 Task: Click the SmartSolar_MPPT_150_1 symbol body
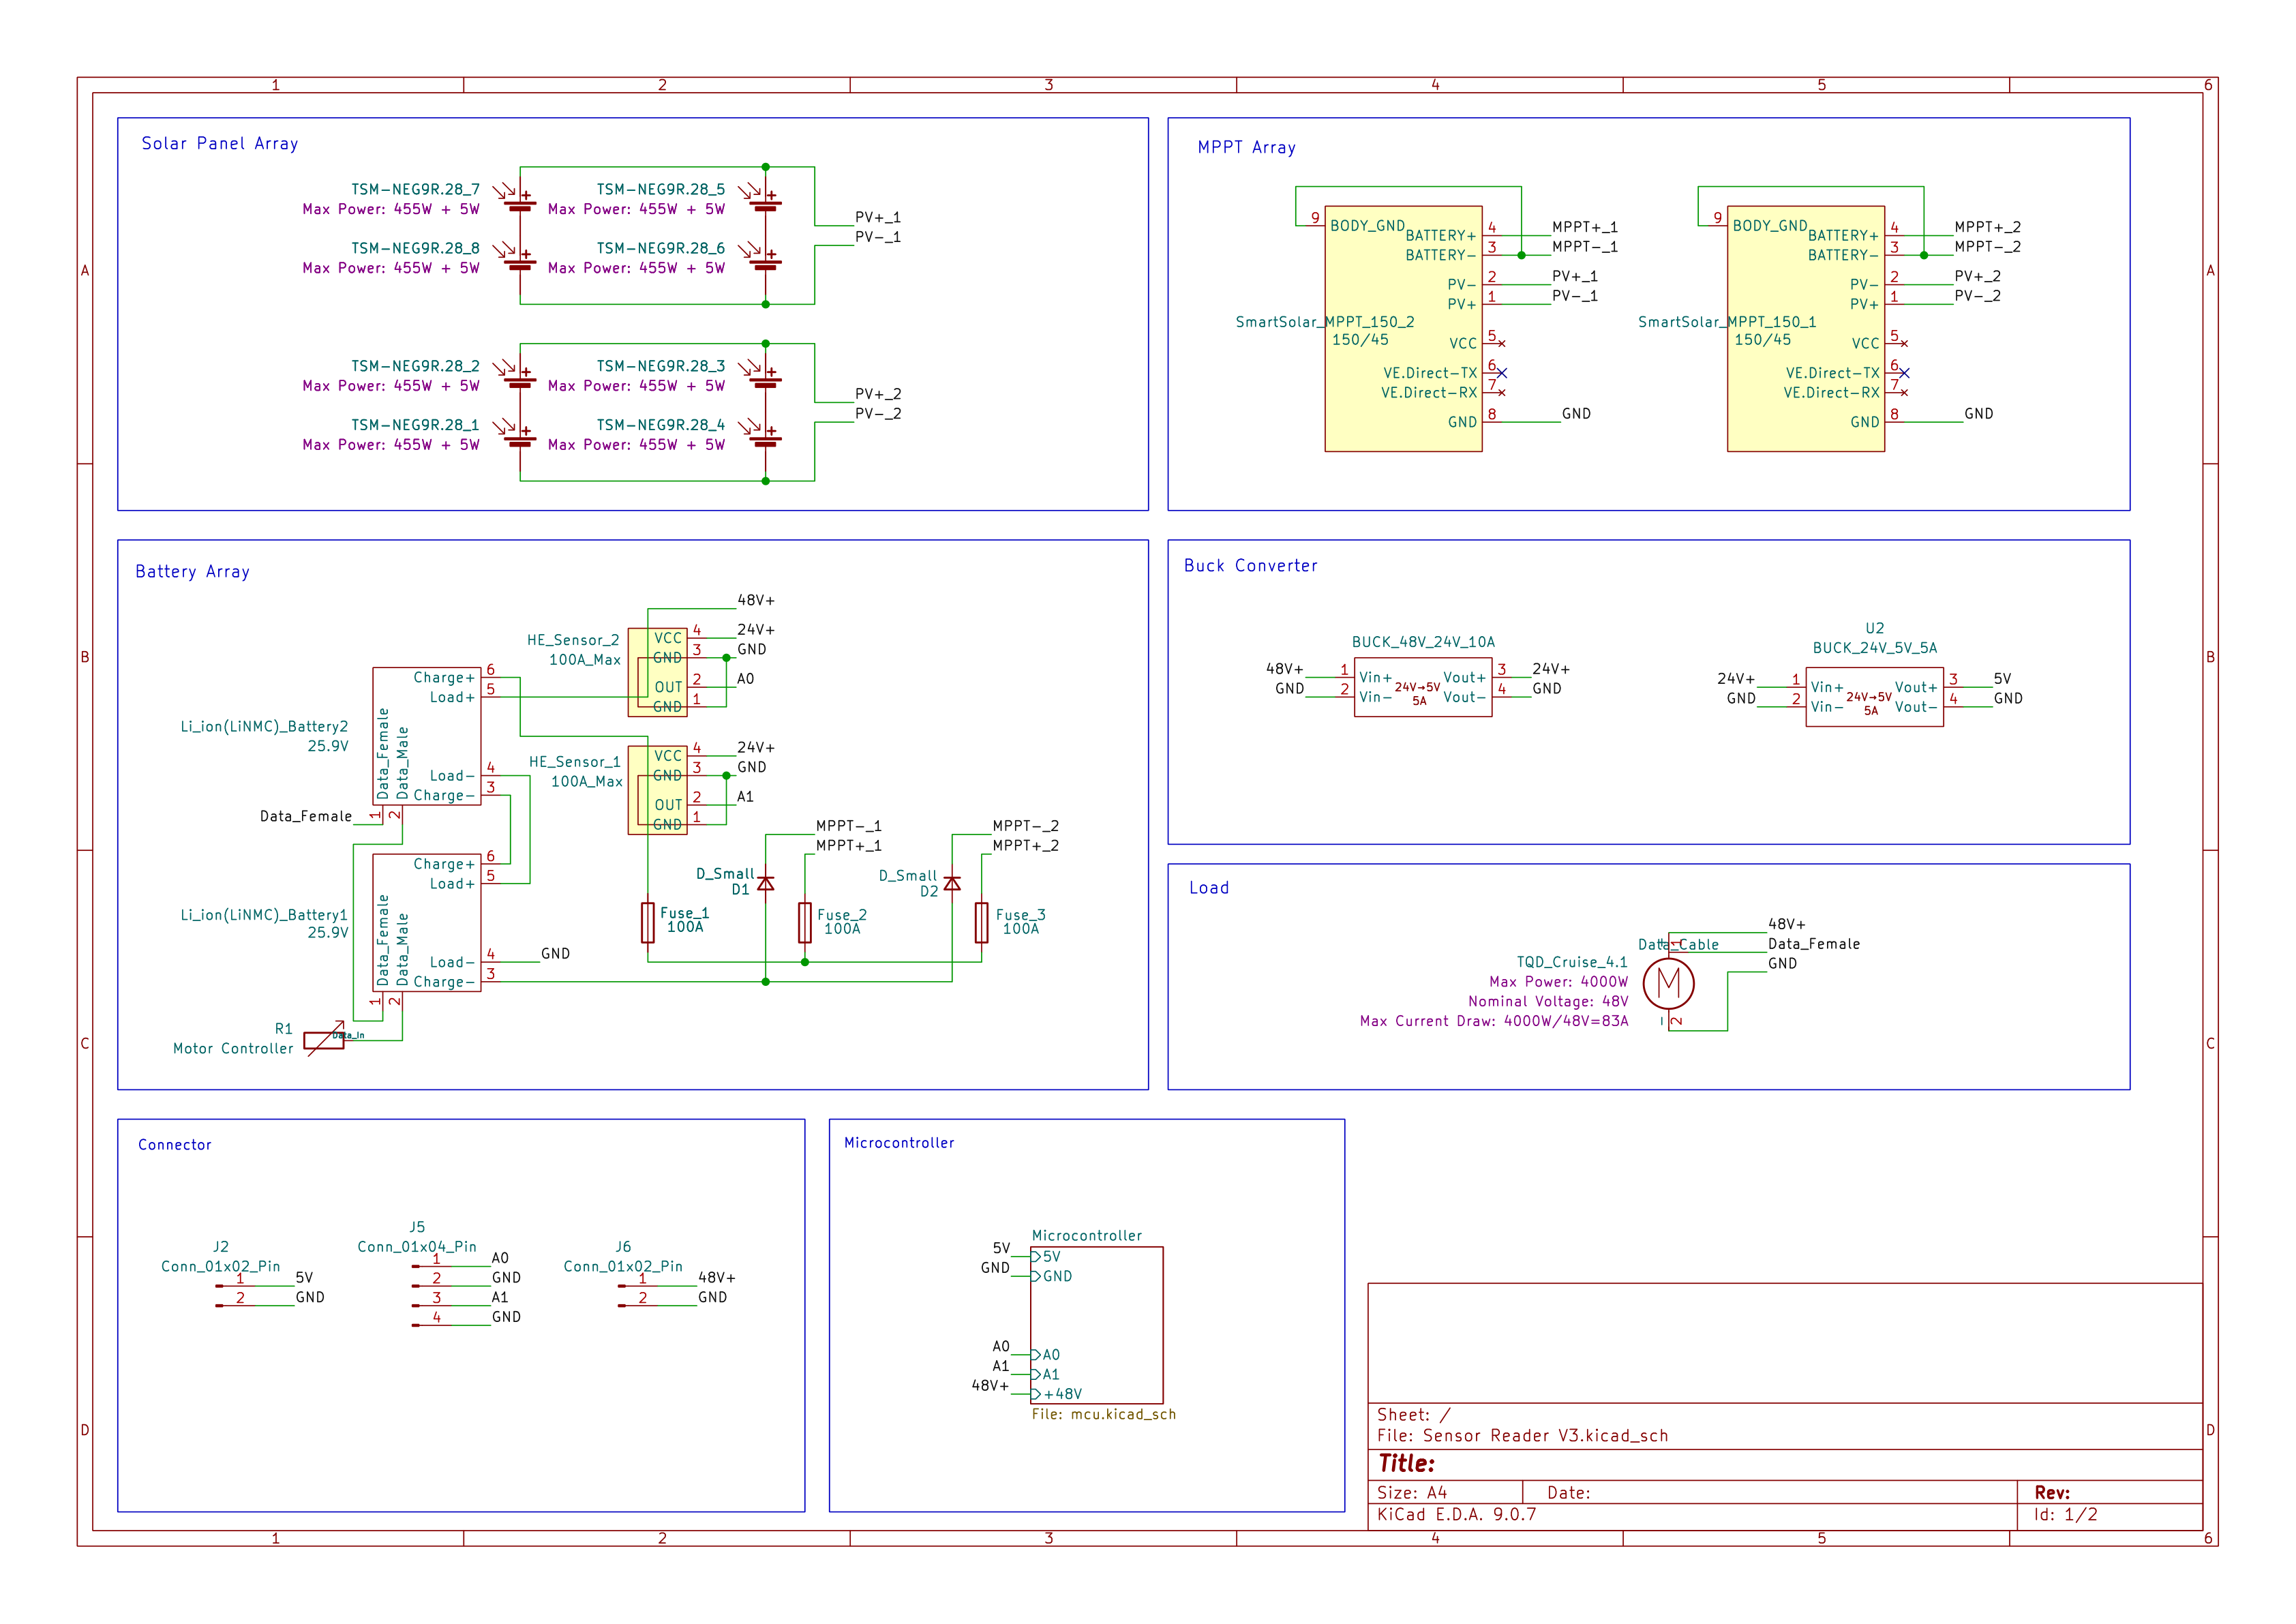point(1806,325)
